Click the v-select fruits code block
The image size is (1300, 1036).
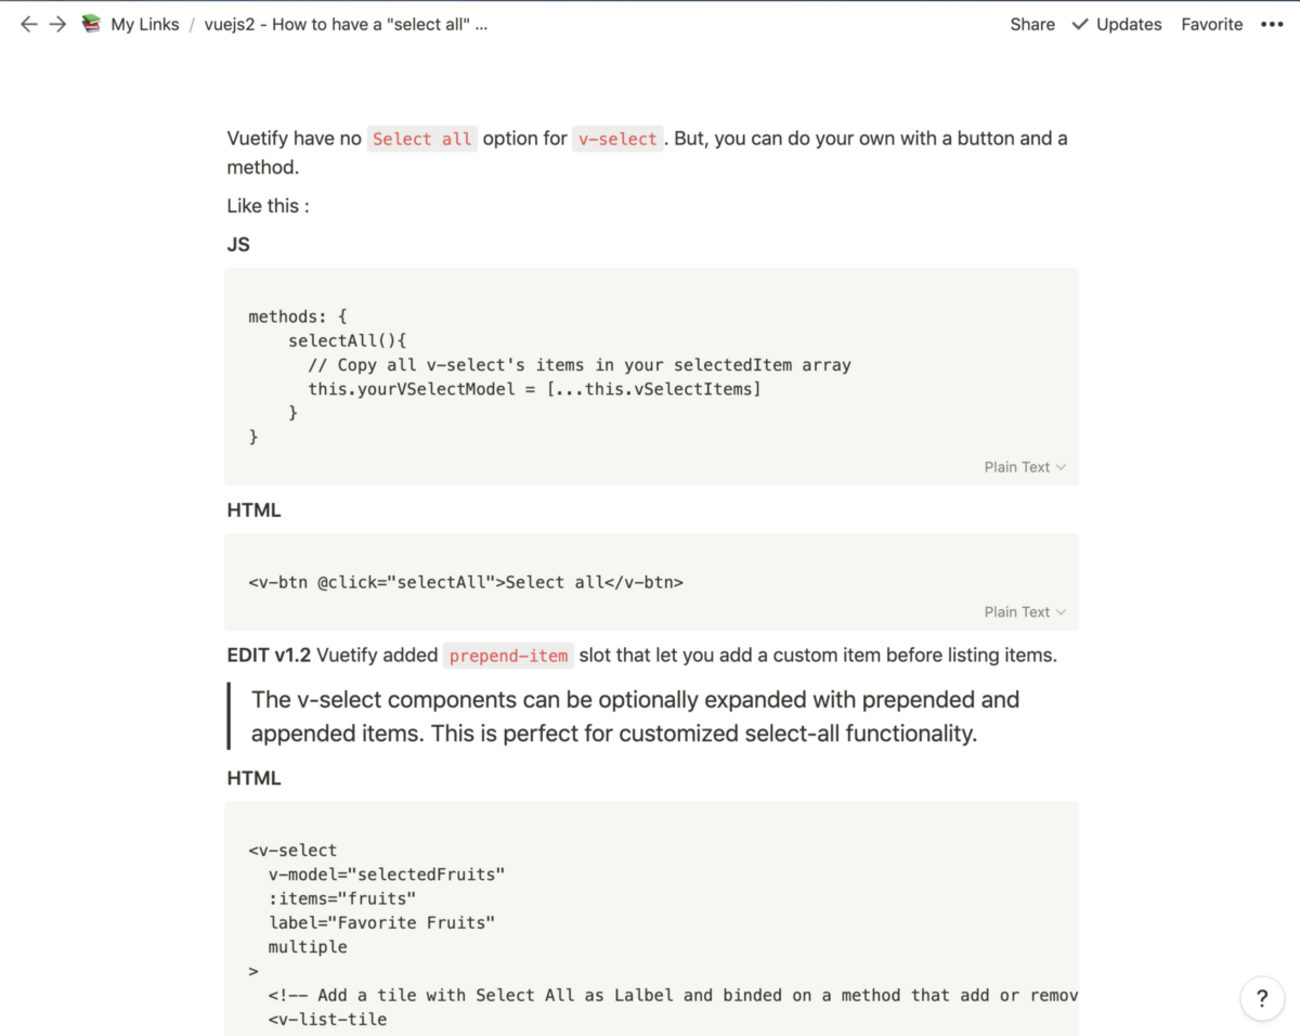coord(652,920)
